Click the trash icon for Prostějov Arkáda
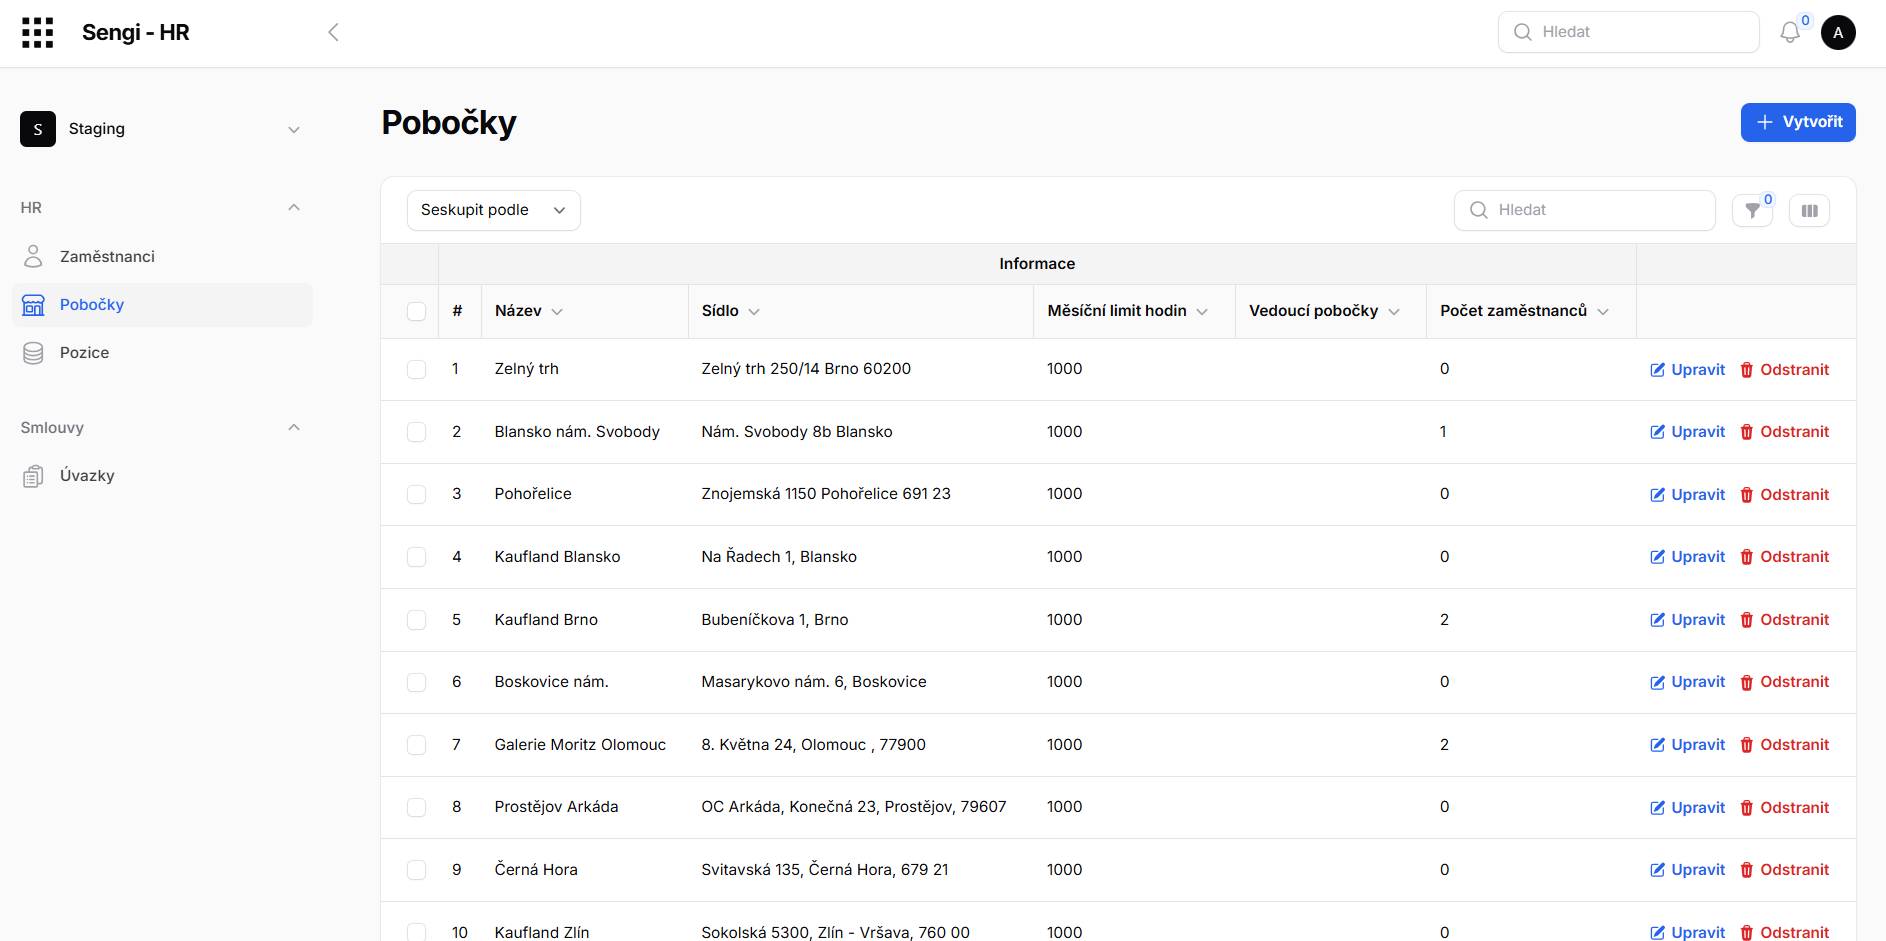The height and width of the screenshot is (941, 1886). tap(1747, 808)
